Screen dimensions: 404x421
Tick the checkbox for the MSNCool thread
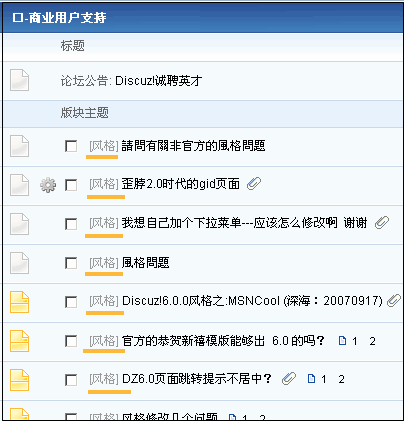point(71,302)
